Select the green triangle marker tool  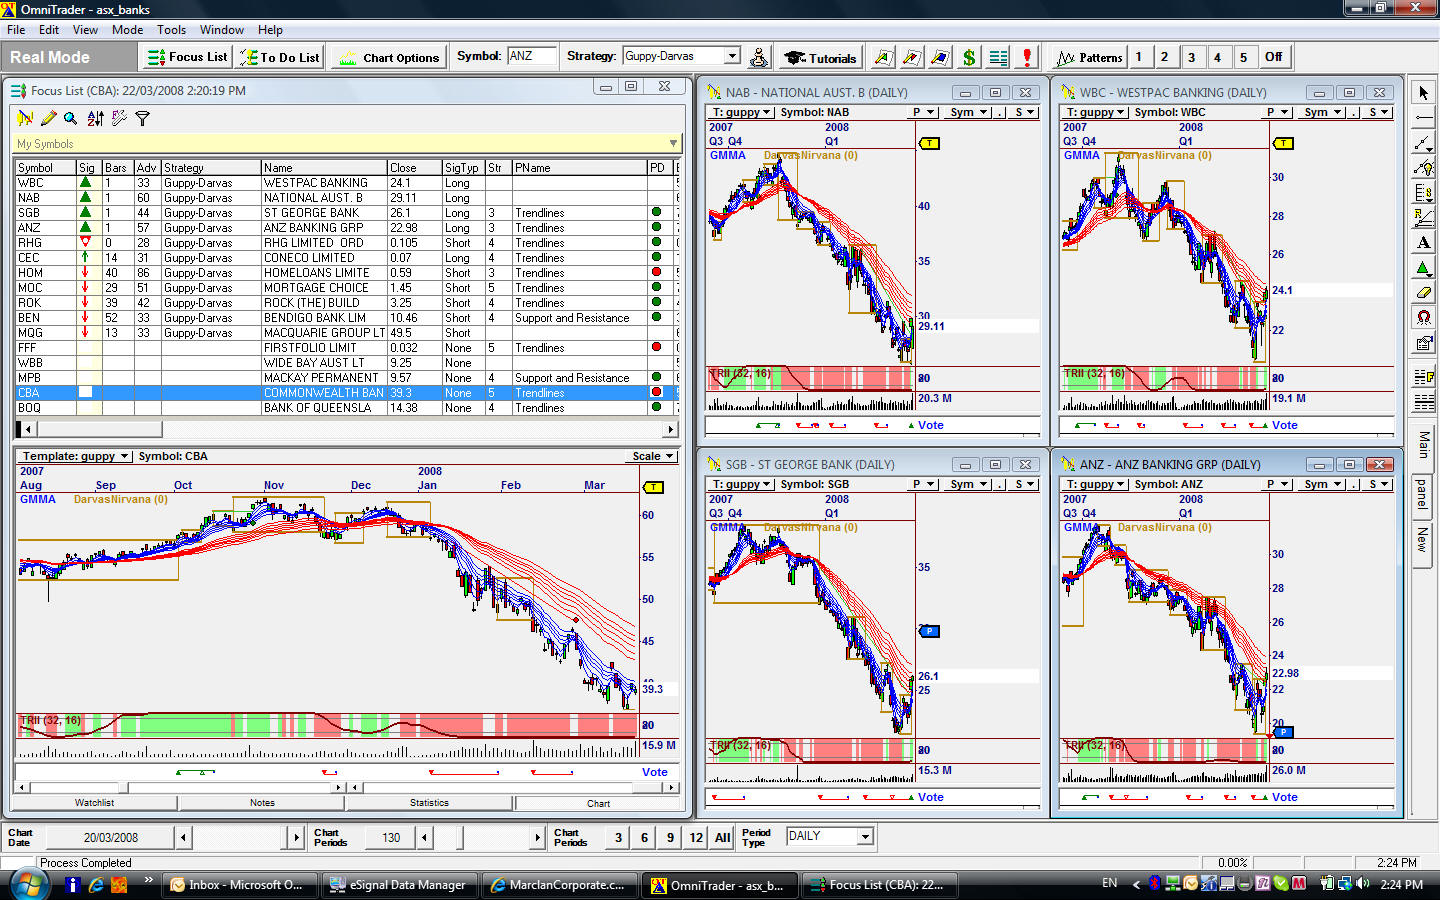(1423, 267)
